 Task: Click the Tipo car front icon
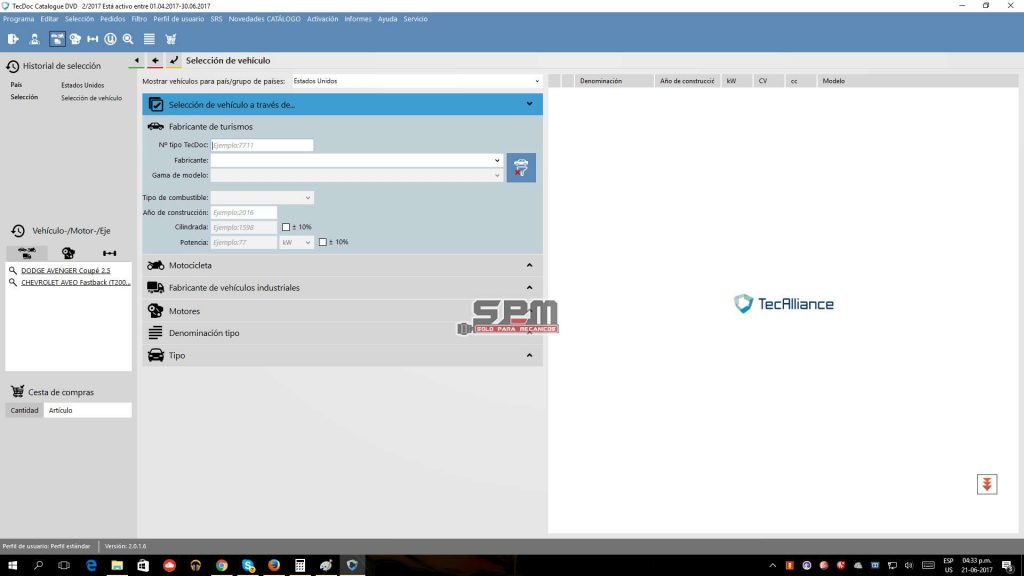(155, 355)
